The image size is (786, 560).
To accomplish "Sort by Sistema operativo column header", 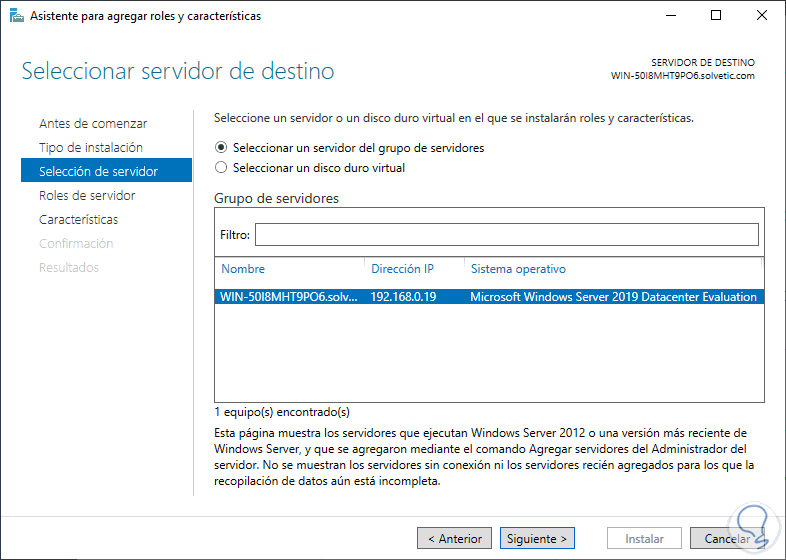I will (518, 269).
